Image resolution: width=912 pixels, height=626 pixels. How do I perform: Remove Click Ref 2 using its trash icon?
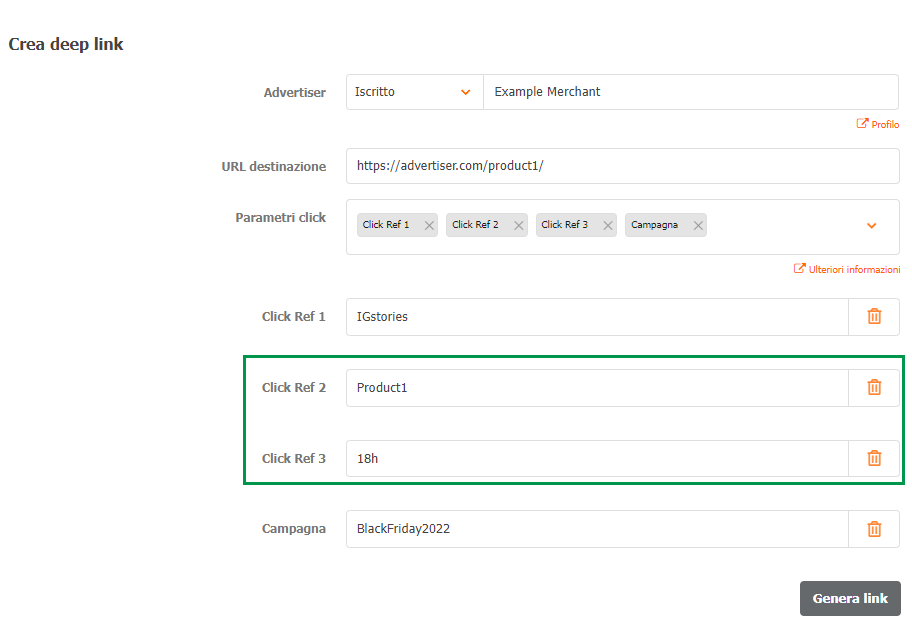(874, 387)
